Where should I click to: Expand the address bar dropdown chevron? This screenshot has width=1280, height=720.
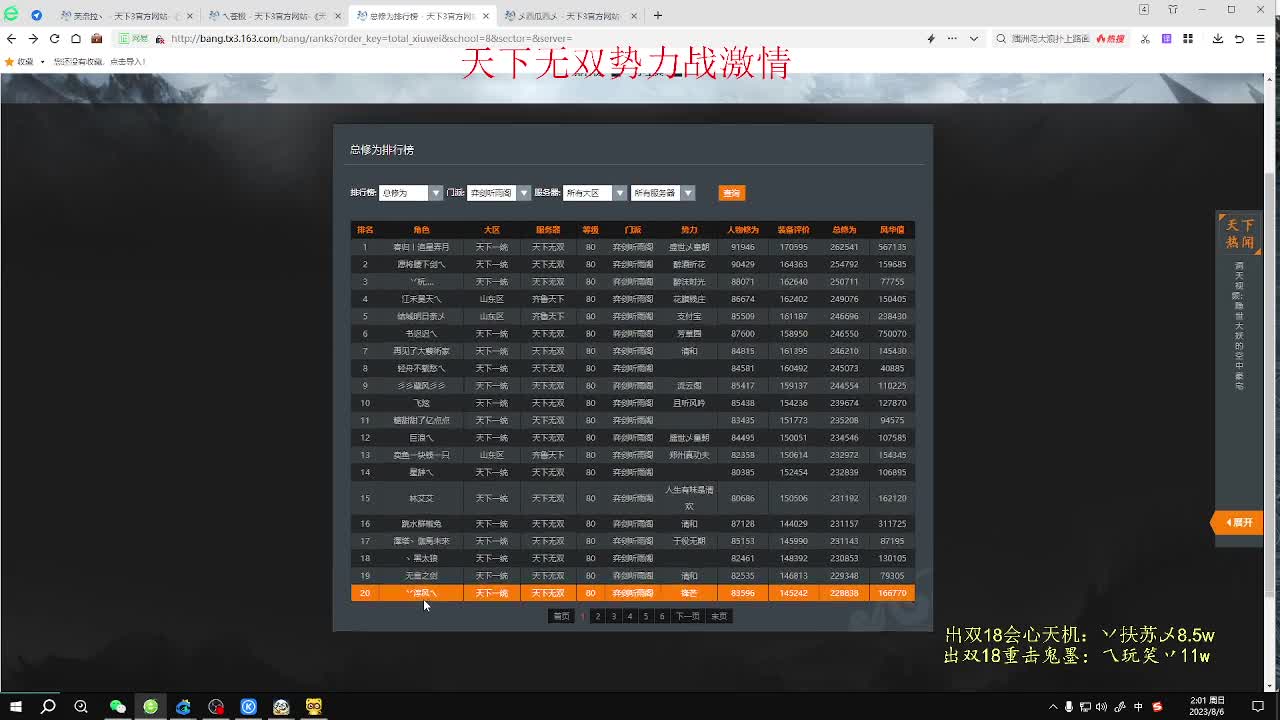click(x=973, y=39)
